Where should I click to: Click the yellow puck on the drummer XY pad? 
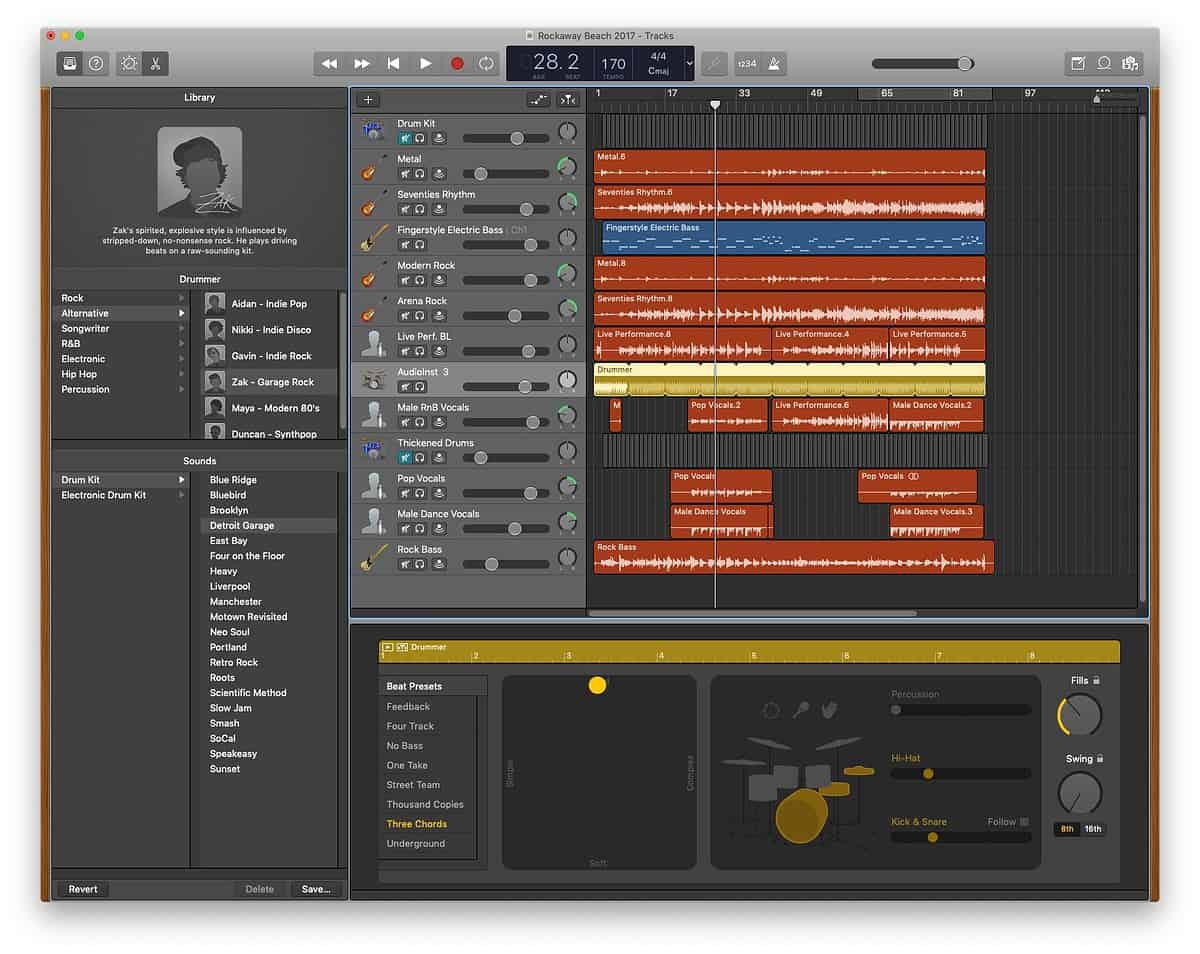coord(597,685)
